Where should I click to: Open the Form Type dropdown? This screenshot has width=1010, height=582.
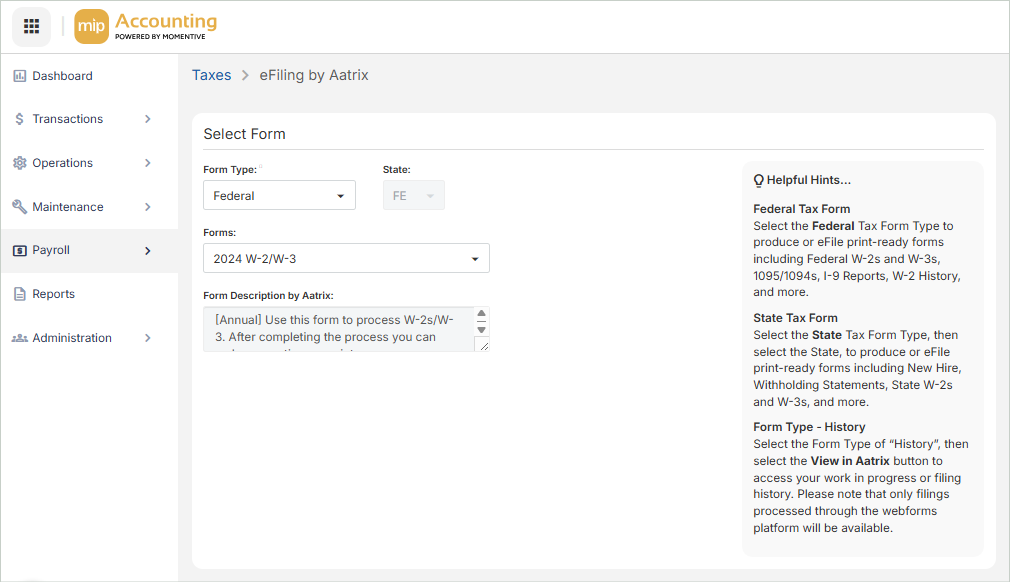pyautogui.click(x=279, y=196)
